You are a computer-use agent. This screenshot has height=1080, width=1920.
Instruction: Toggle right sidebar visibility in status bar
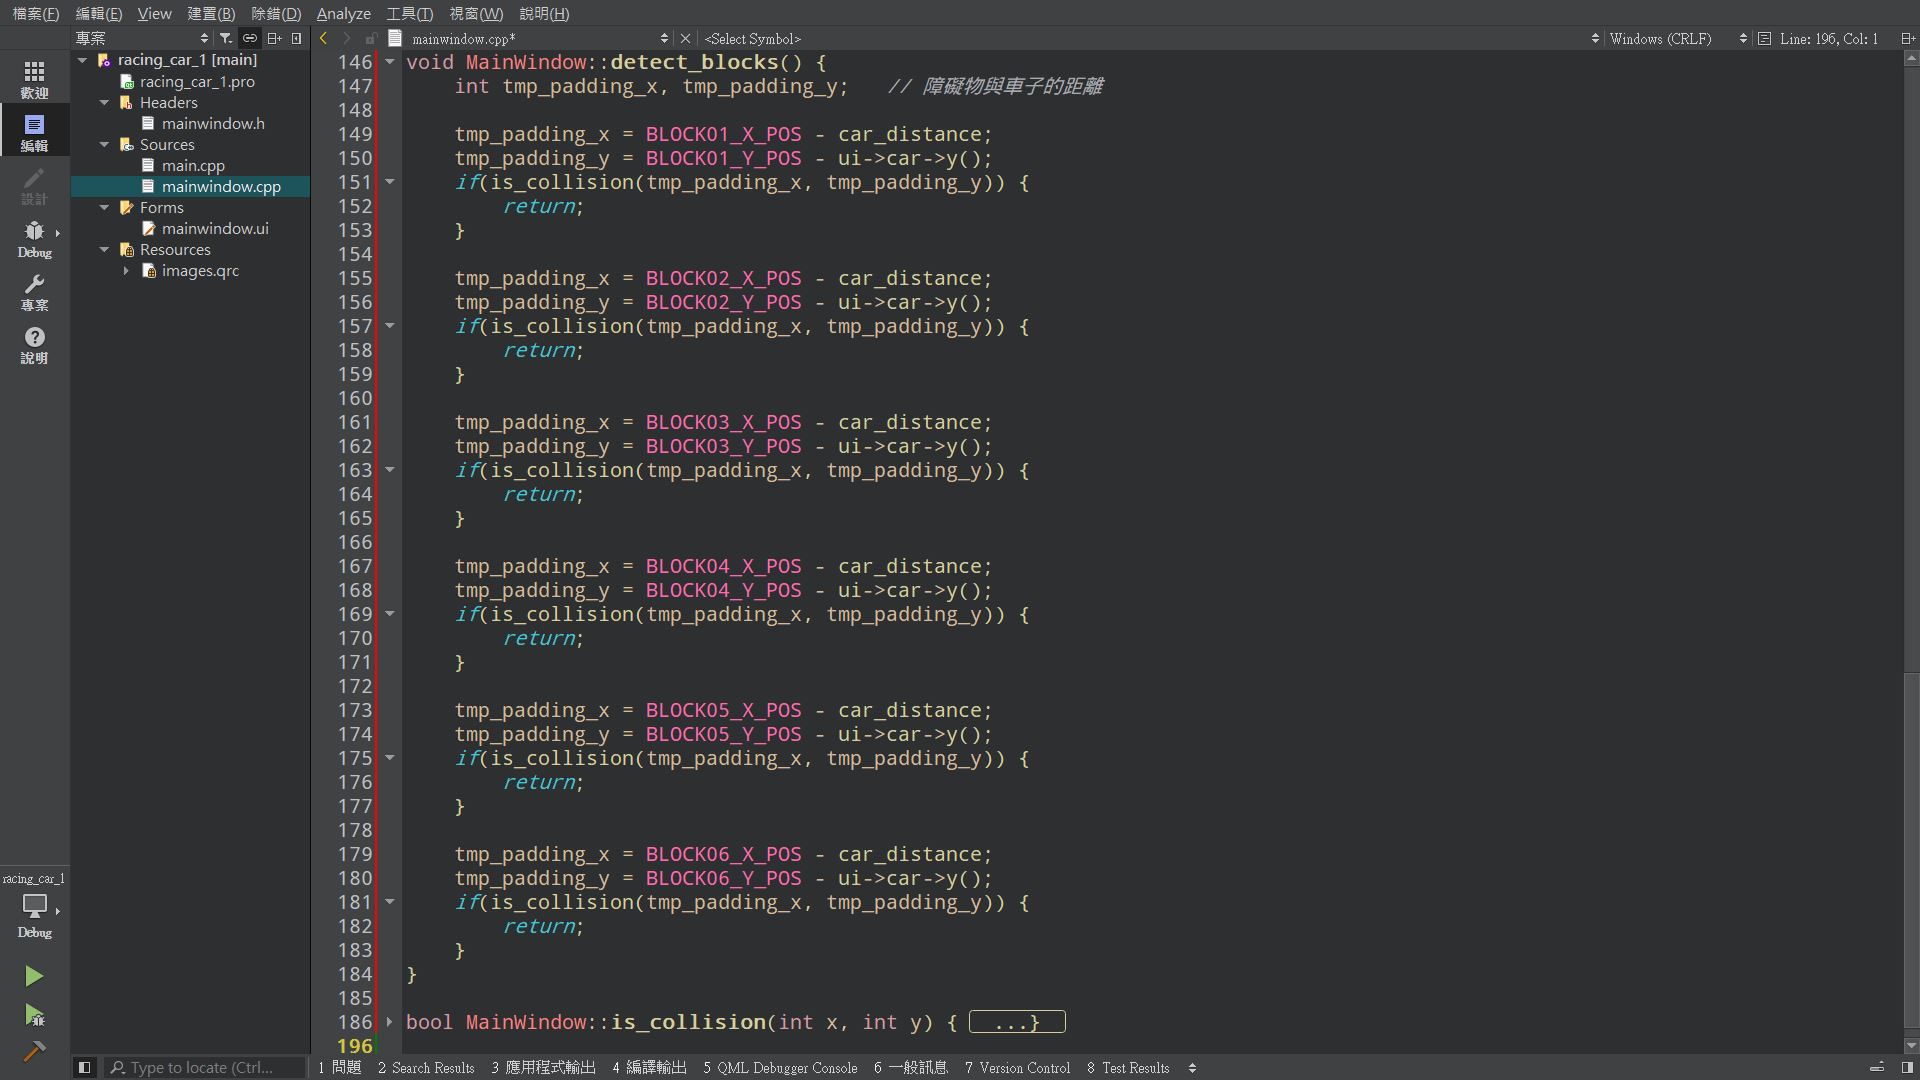[x=1907, y=1067]
